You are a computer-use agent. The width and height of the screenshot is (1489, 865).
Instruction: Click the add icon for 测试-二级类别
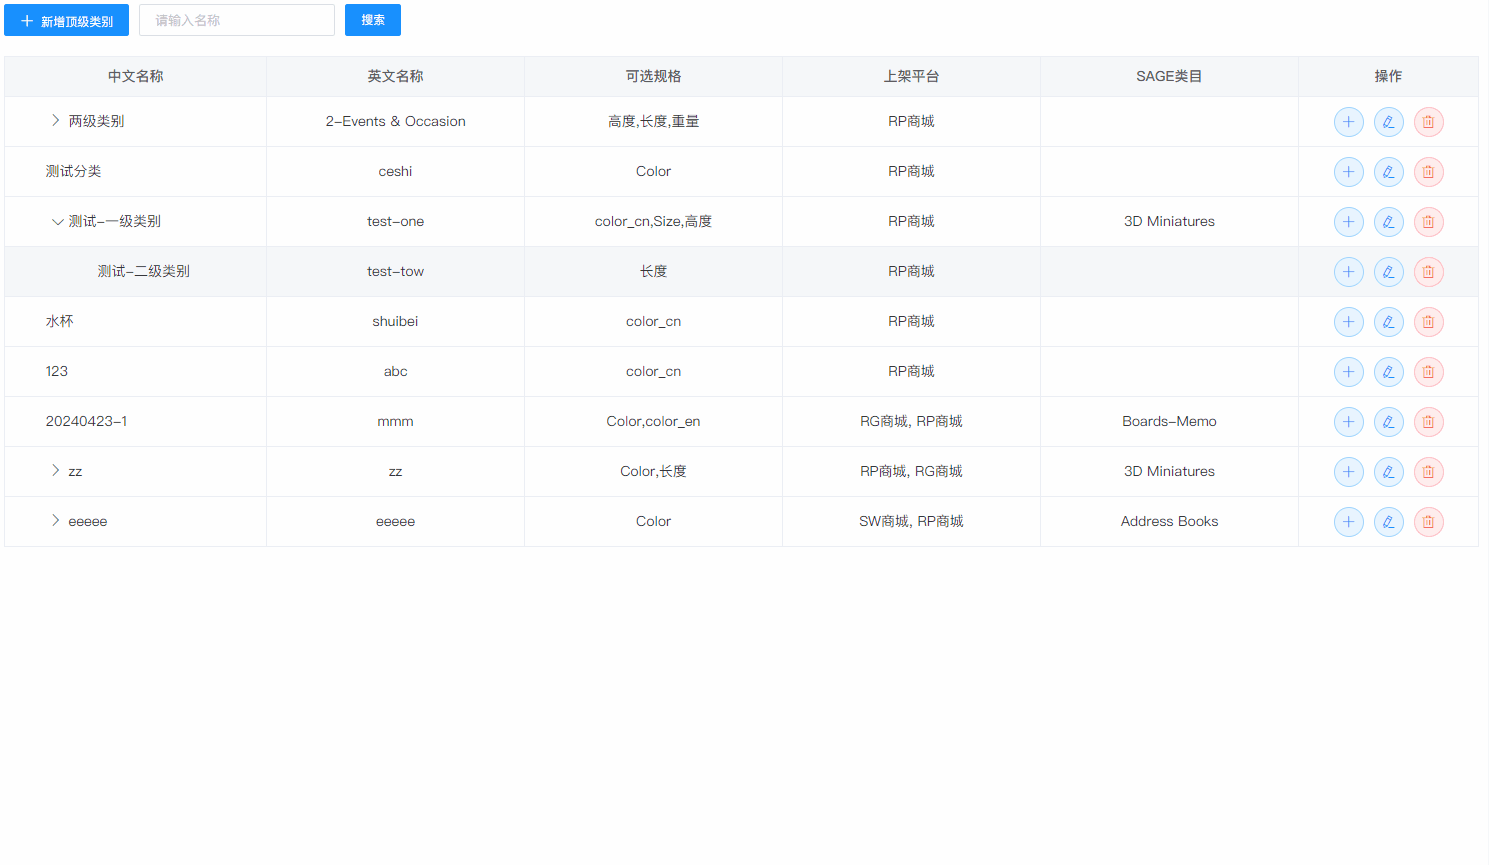1348,271
